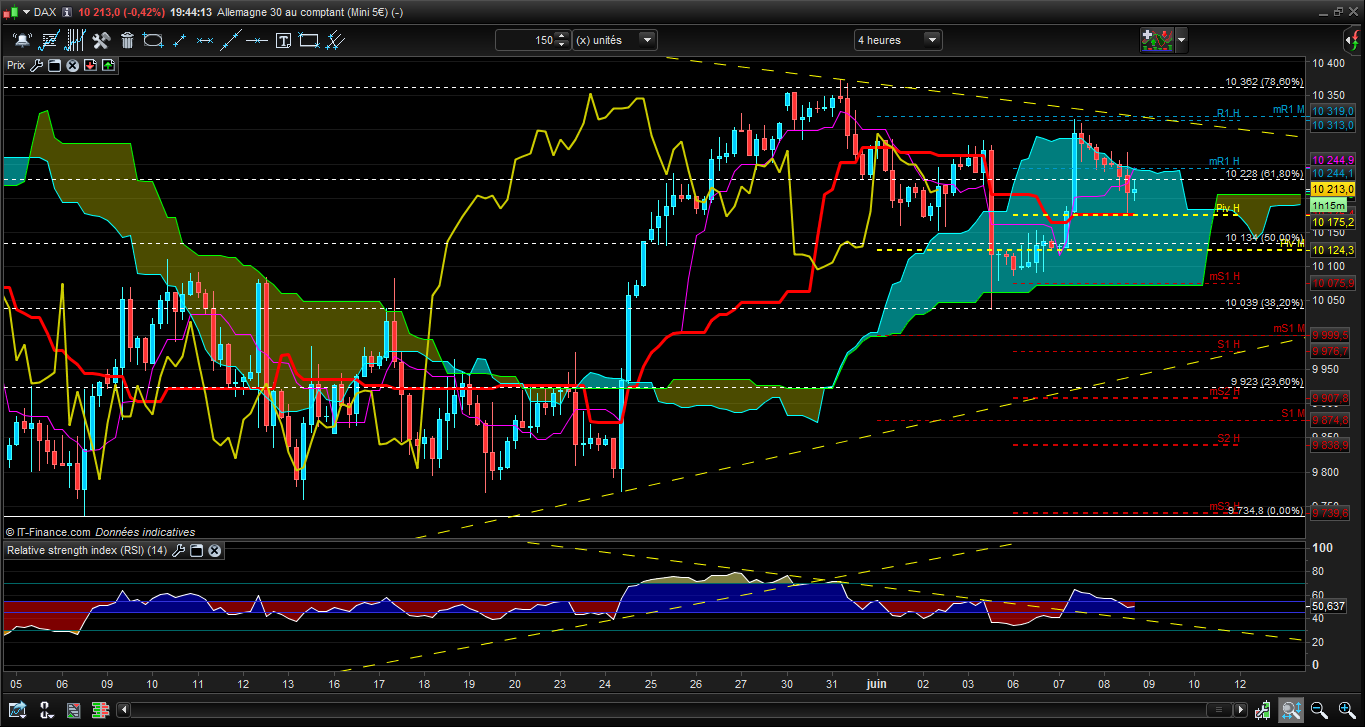Select the horizontal arrow measurement tool

205,40
